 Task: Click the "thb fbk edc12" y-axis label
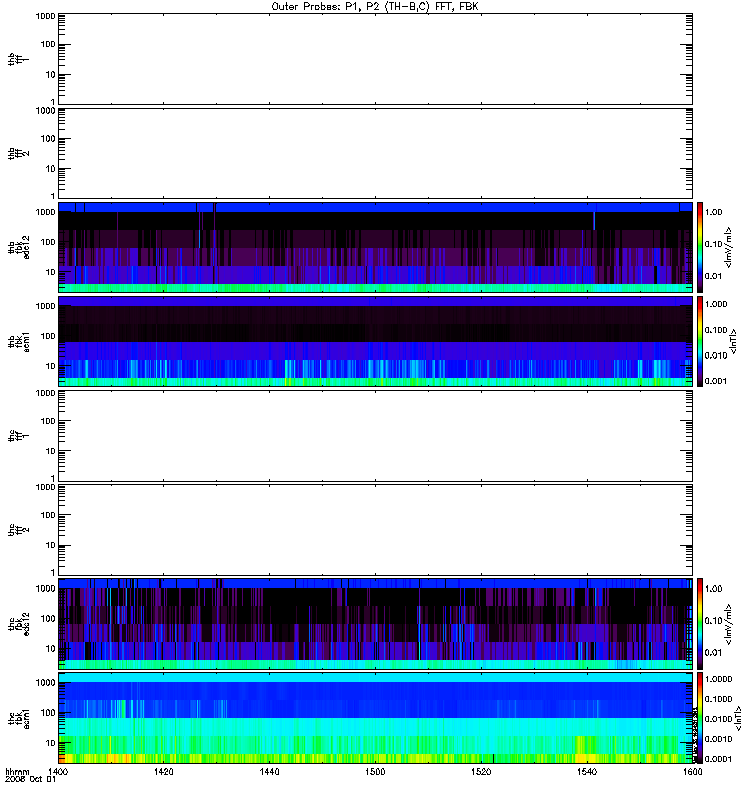tap(19, 247)
